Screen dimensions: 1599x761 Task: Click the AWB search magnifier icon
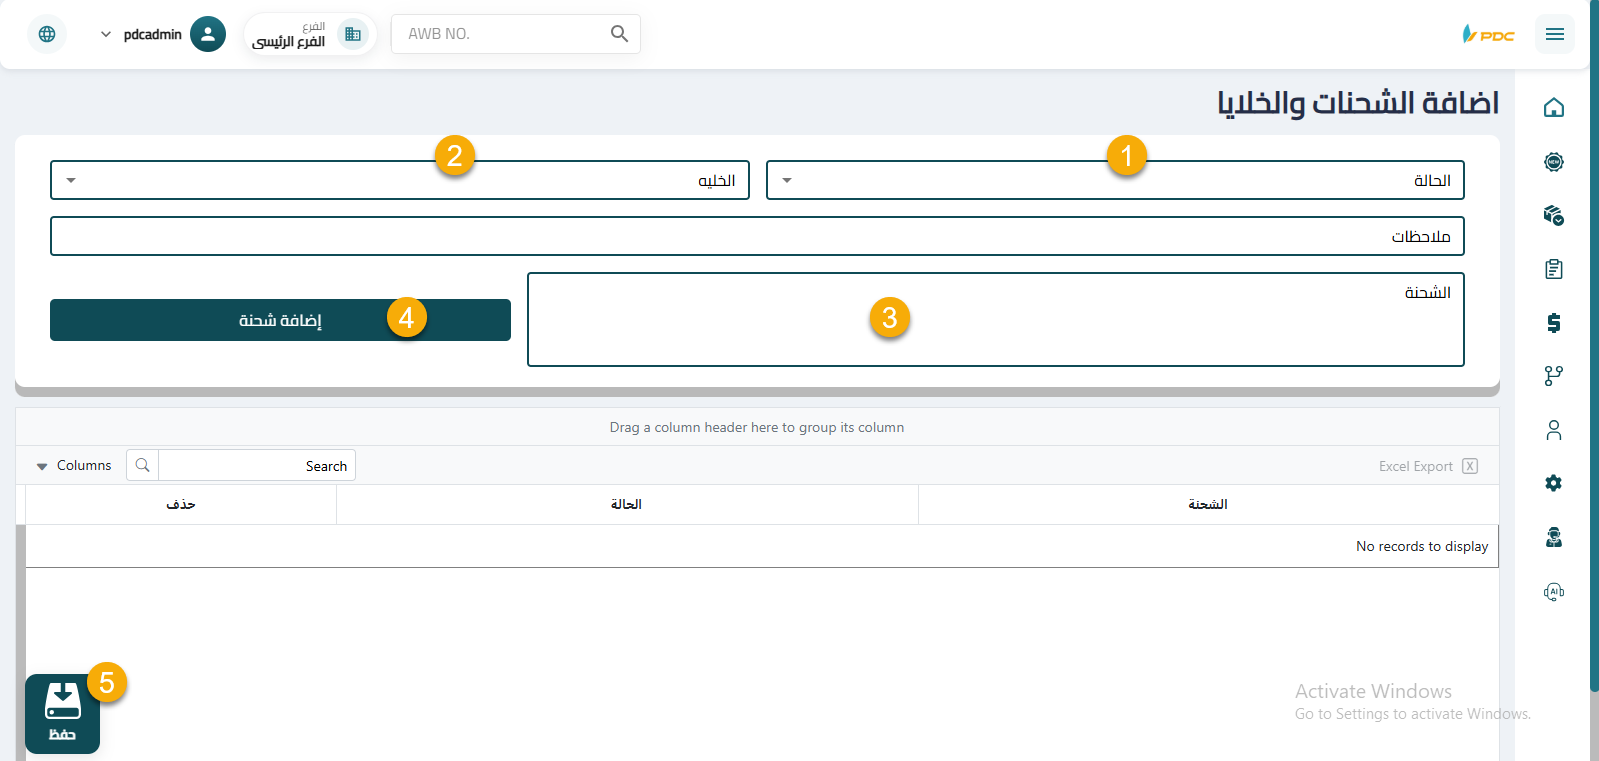pos(619,34)
